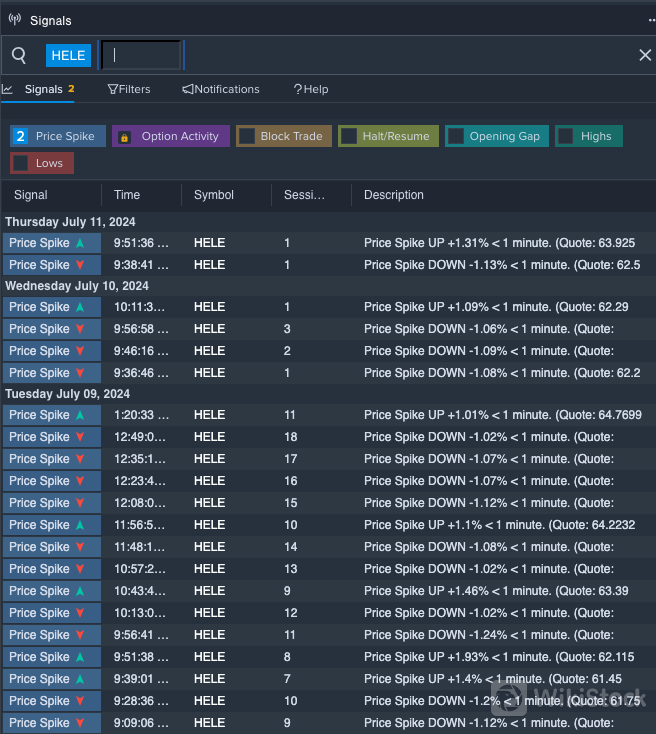Click the lock icon on Option Activity

point(124,137)
